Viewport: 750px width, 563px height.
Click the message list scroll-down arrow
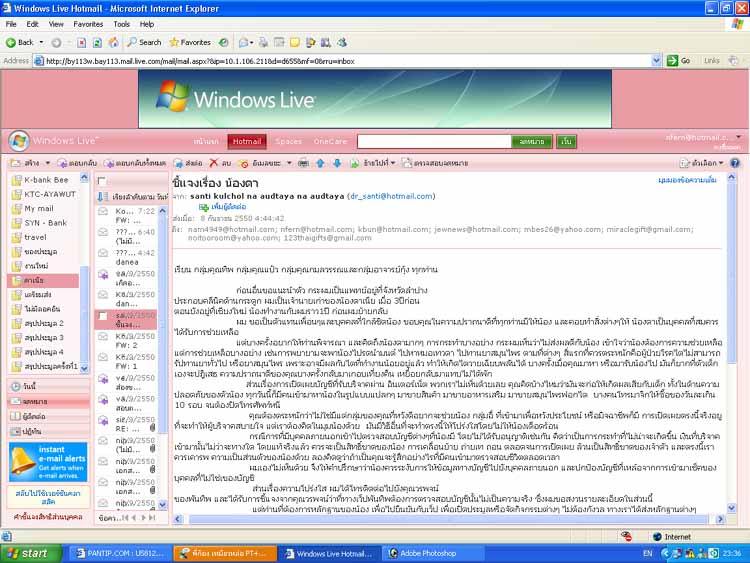point(163,504)
